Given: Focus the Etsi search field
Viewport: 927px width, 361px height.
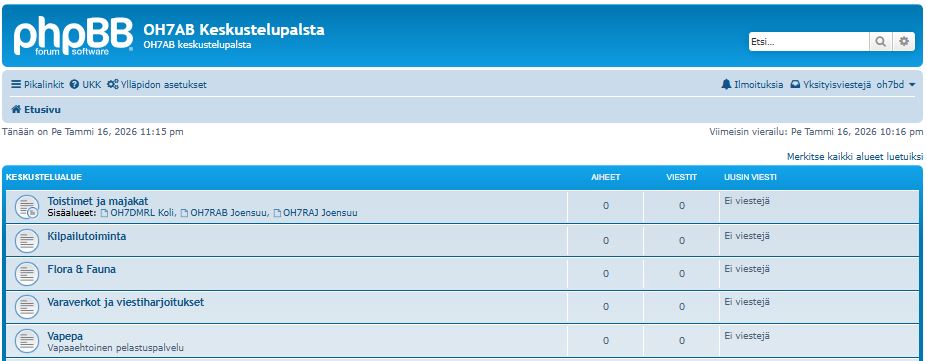Looking at the screenshot, I should pos(809,41).
